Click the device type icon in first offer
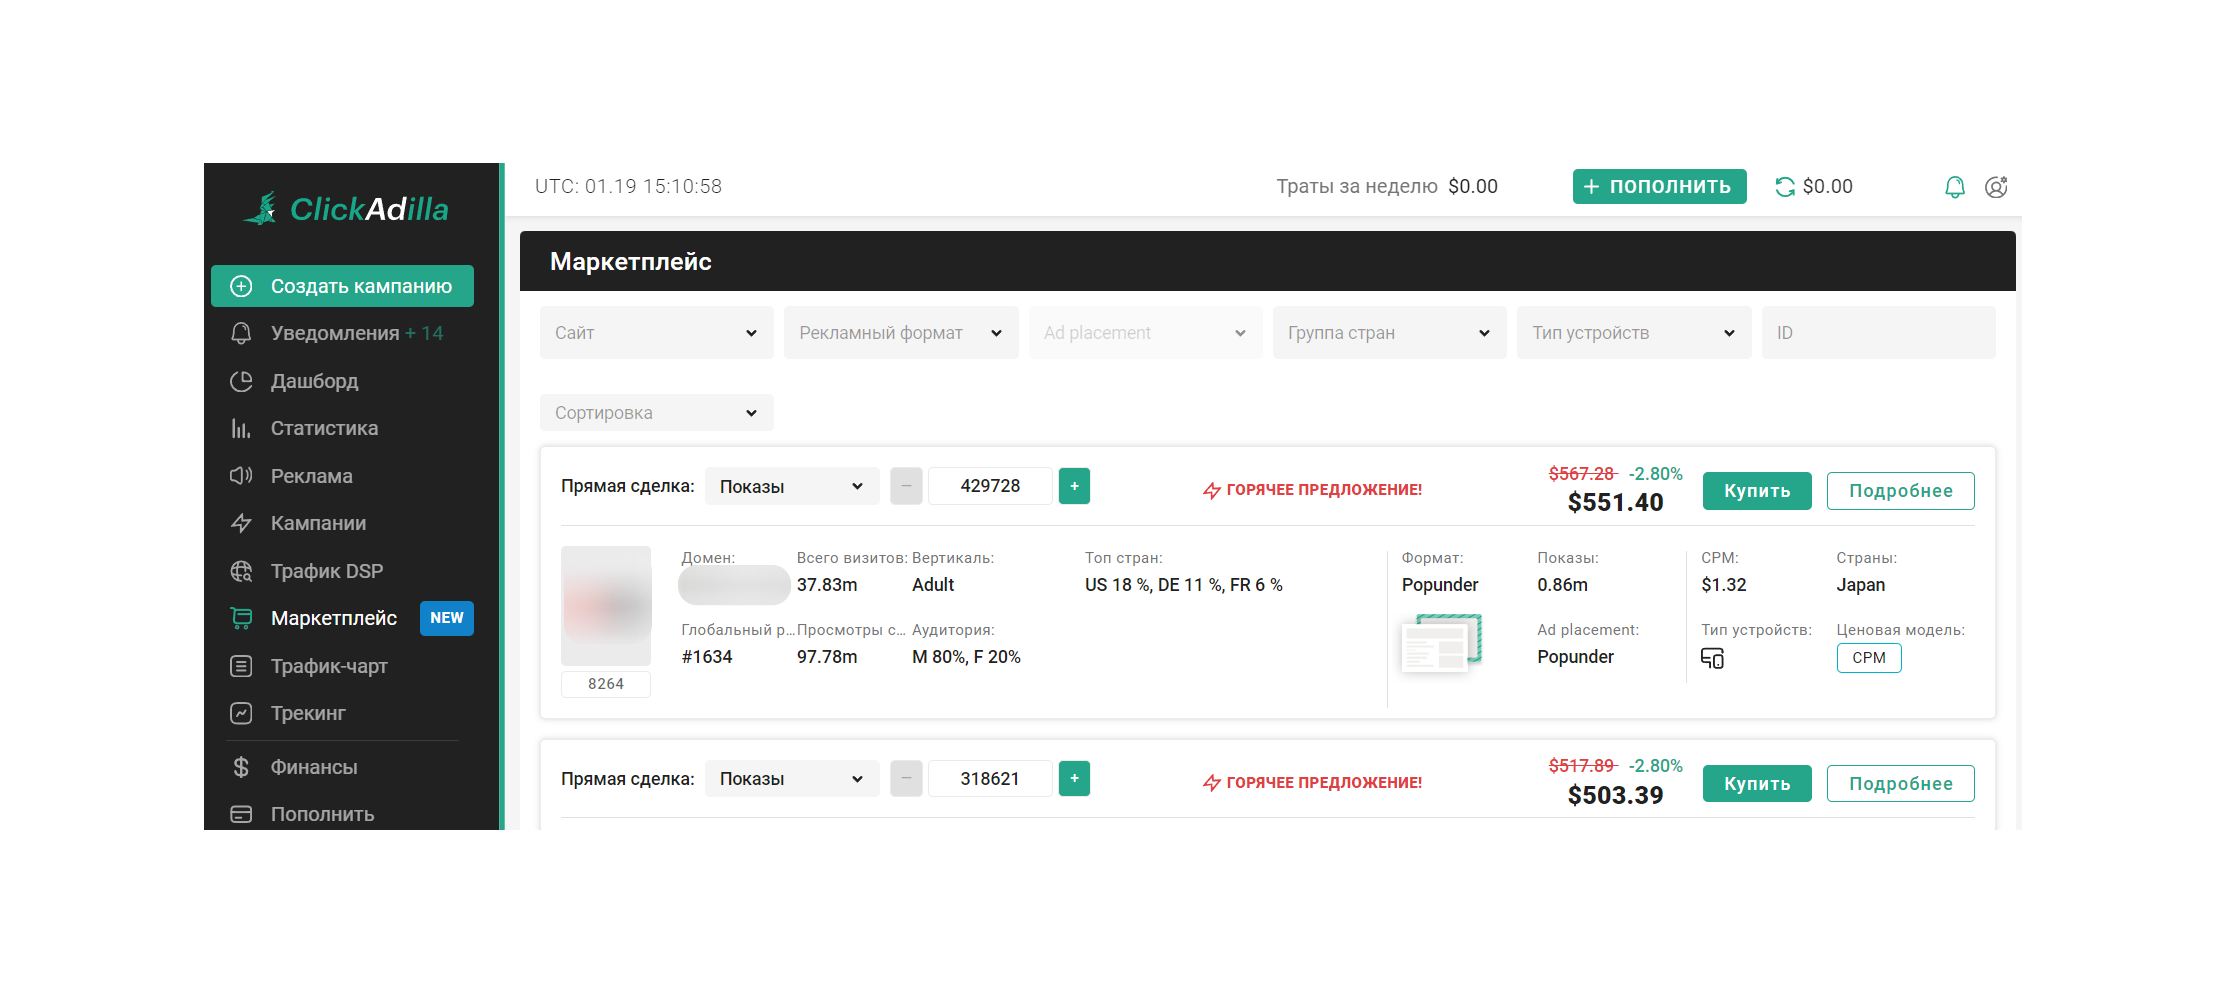The width and height of the screenshot is (2226, 993). click(x=1712, y=658)
